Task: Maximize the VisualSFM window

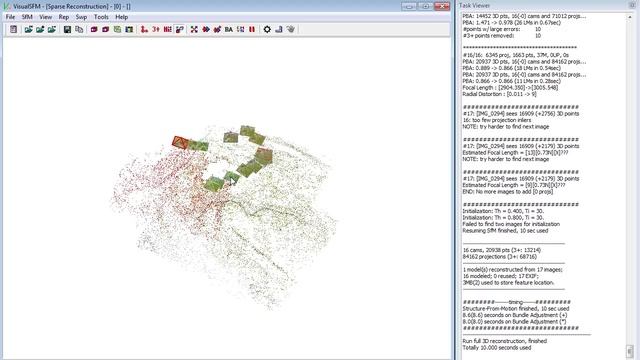Action: click(425, 7)
